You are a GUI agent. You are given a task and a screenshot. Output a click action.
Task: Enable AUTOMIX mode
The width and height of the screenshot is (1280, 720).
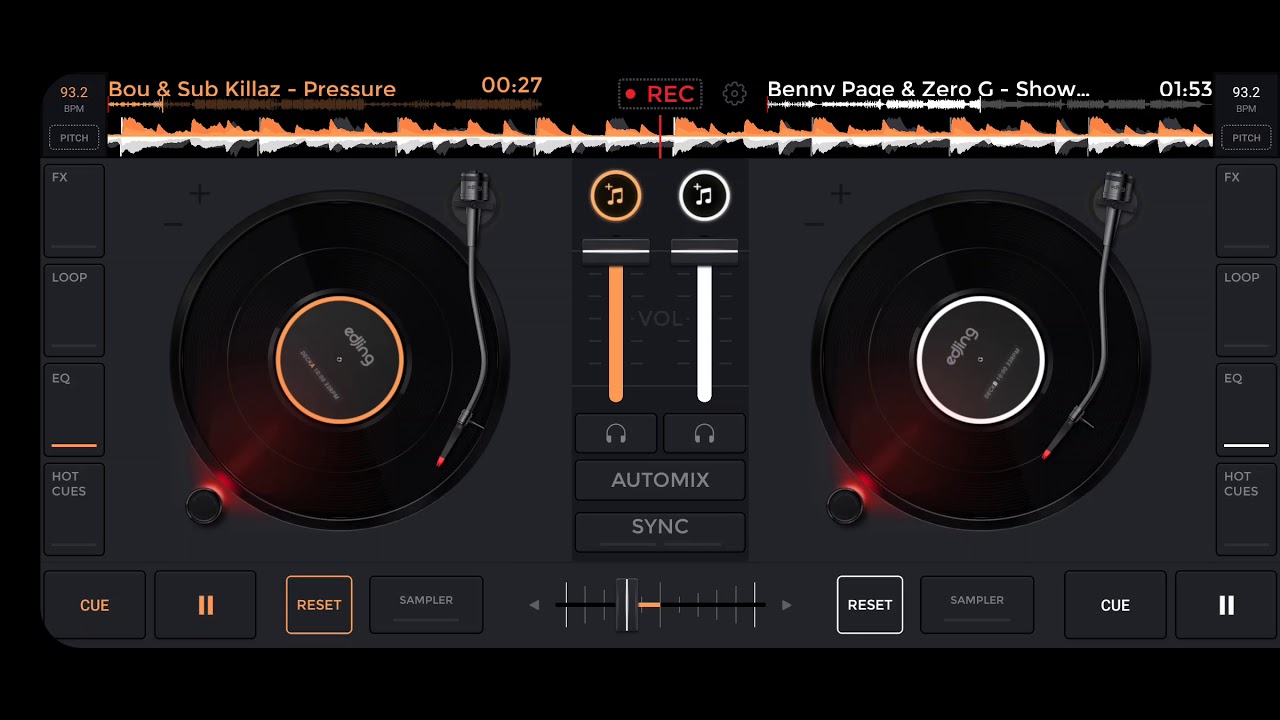(x=660, y=480)
